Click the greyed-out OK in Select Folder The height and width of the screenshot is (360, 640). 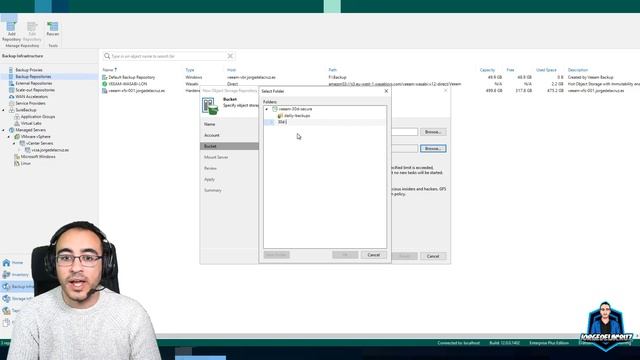pos(345,255)
